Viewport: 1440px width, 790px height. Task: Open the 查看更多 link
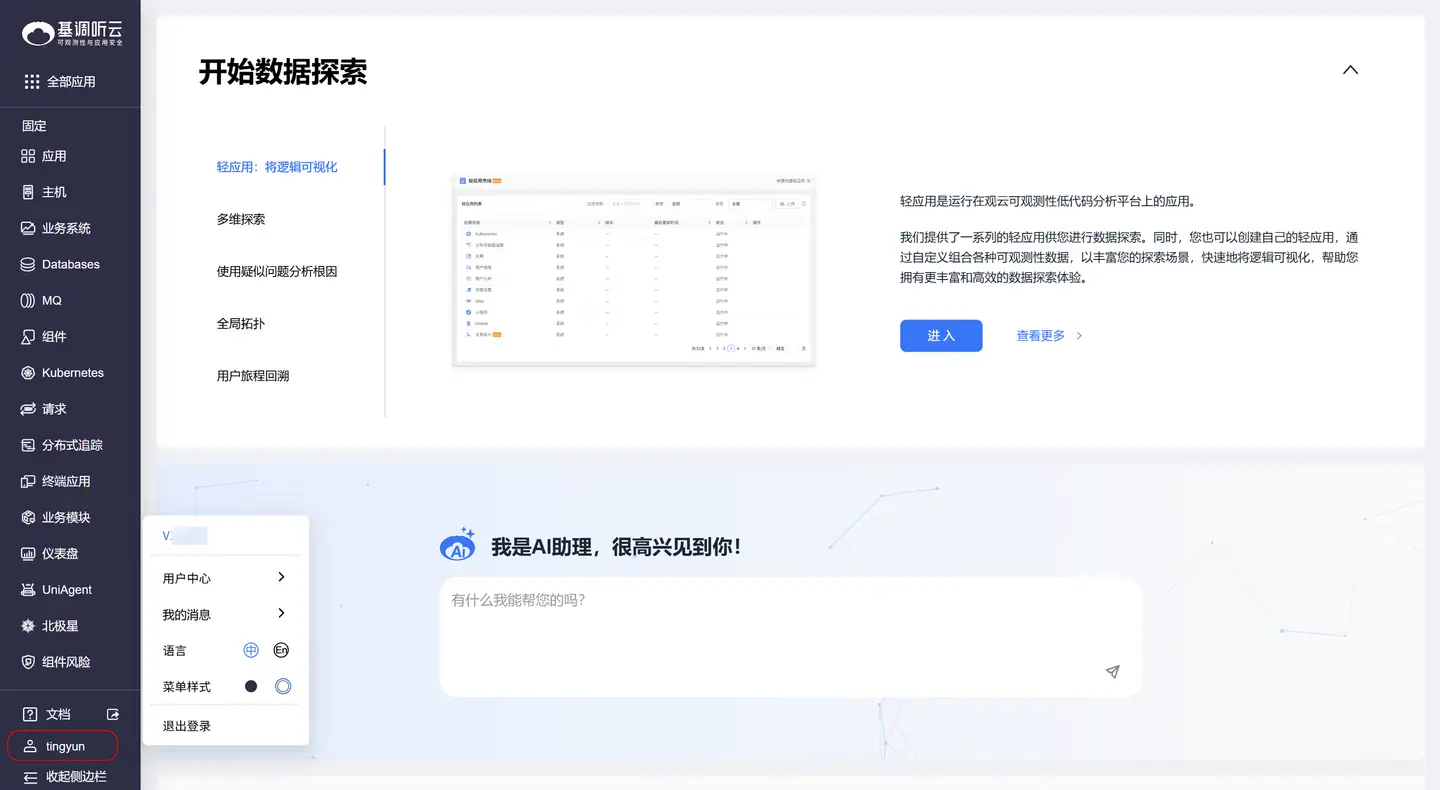coord(1042,335)
